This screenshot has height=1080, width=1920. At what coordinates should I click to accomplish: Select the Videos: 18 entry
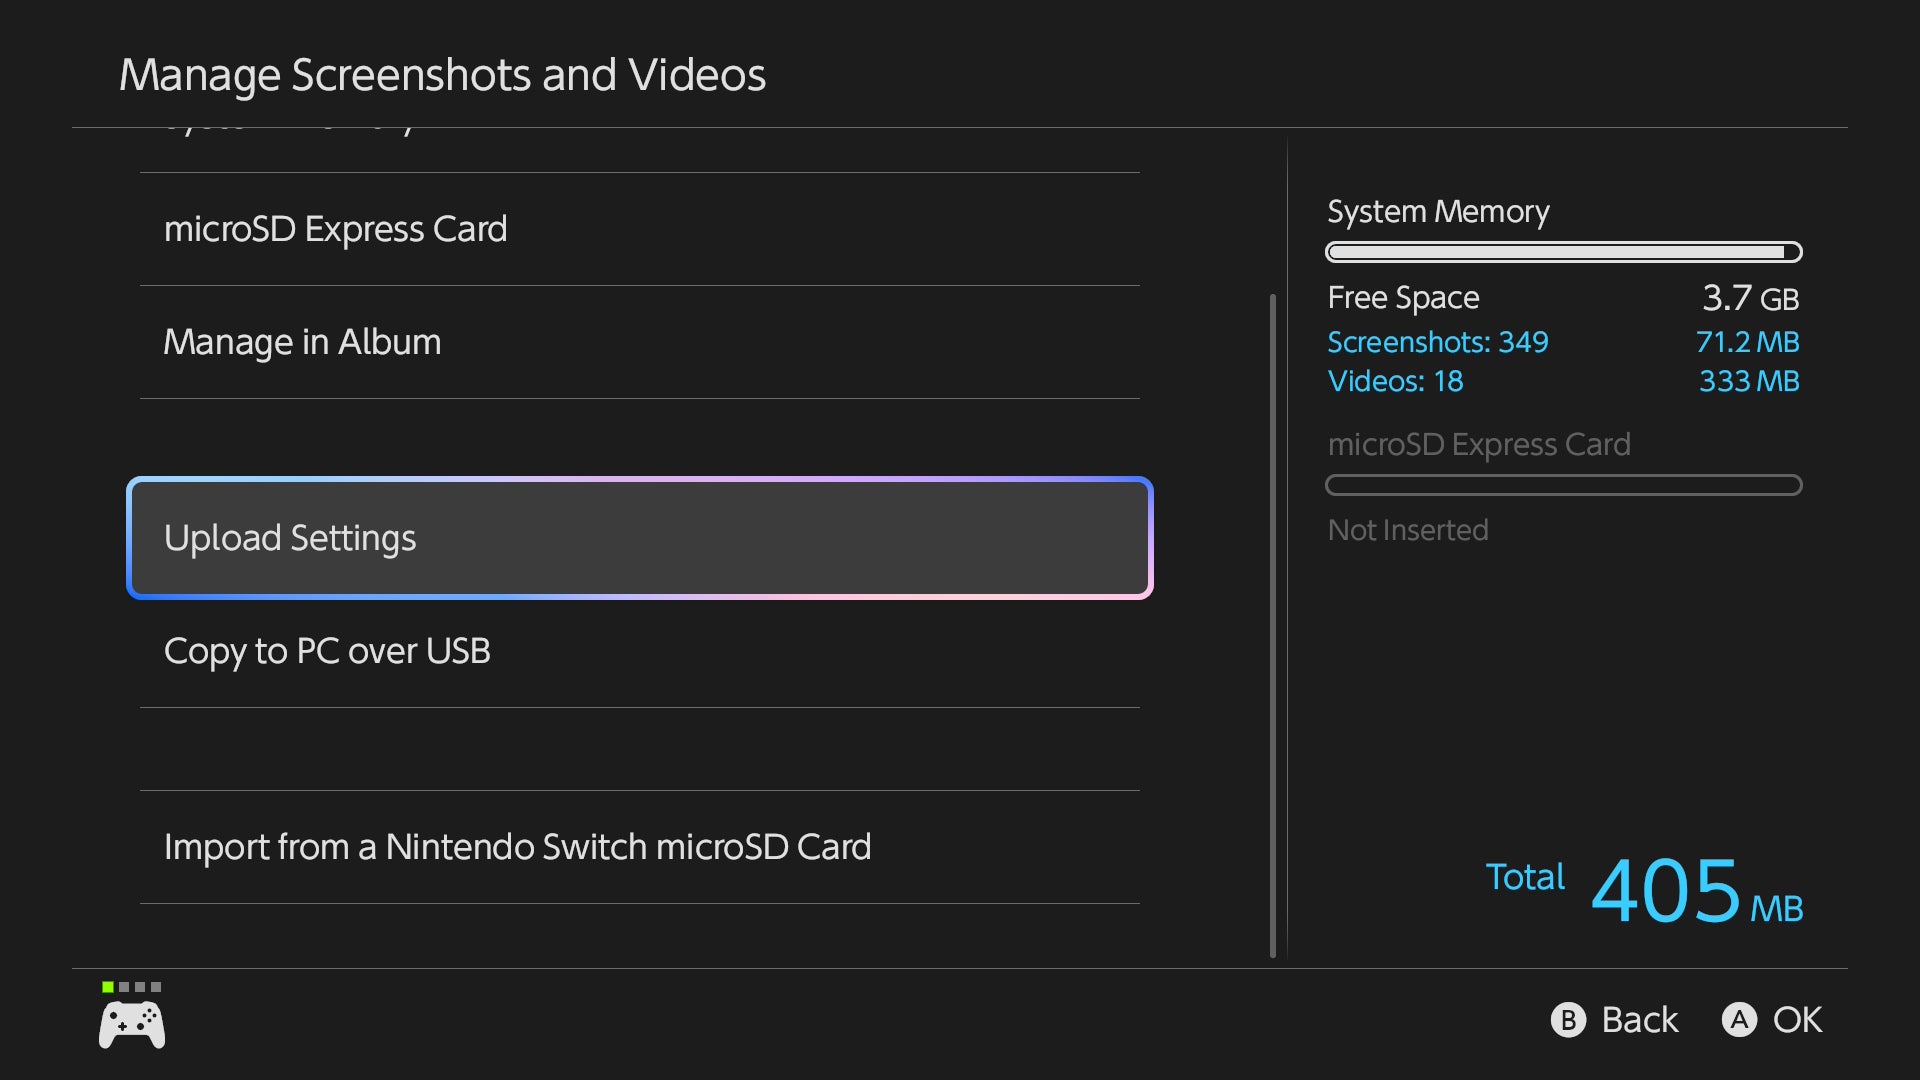click(1395, 381)
